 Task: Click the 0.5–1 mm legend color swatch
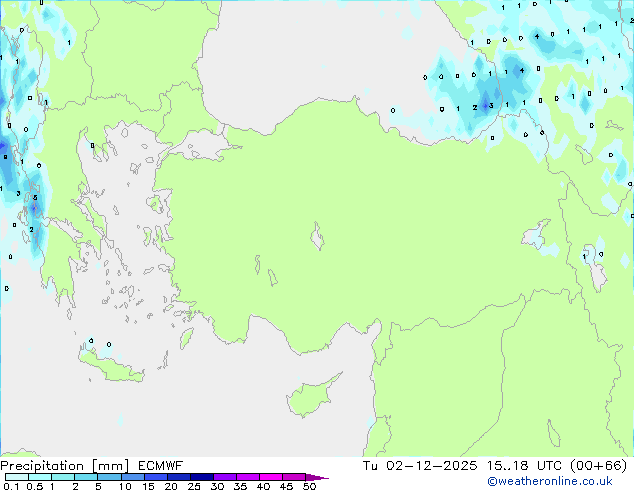(40, 477)
